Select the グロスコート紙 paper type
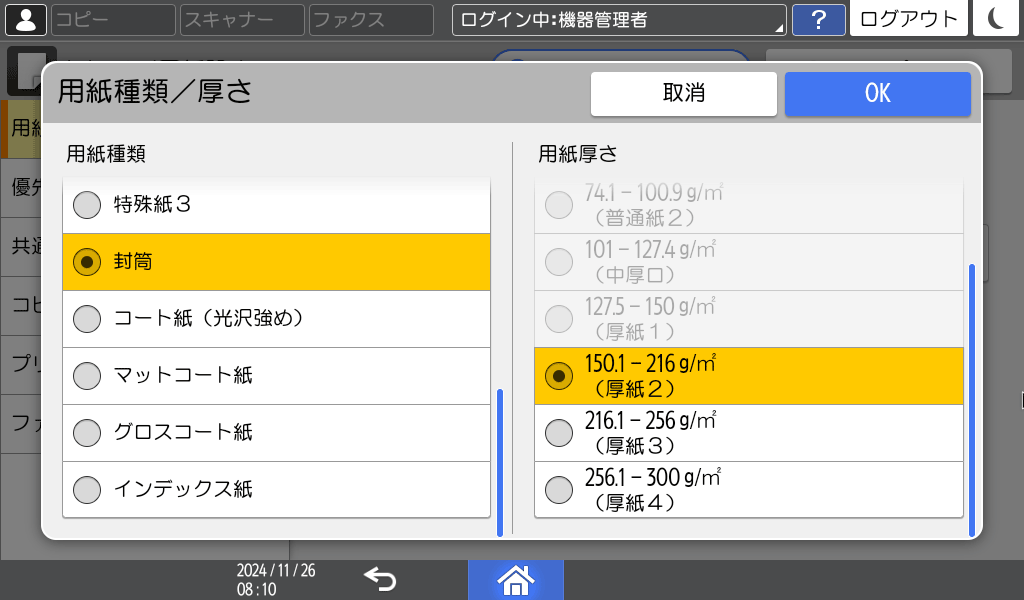Viewport: 1024px width, 600px height. tap(276, 432)
